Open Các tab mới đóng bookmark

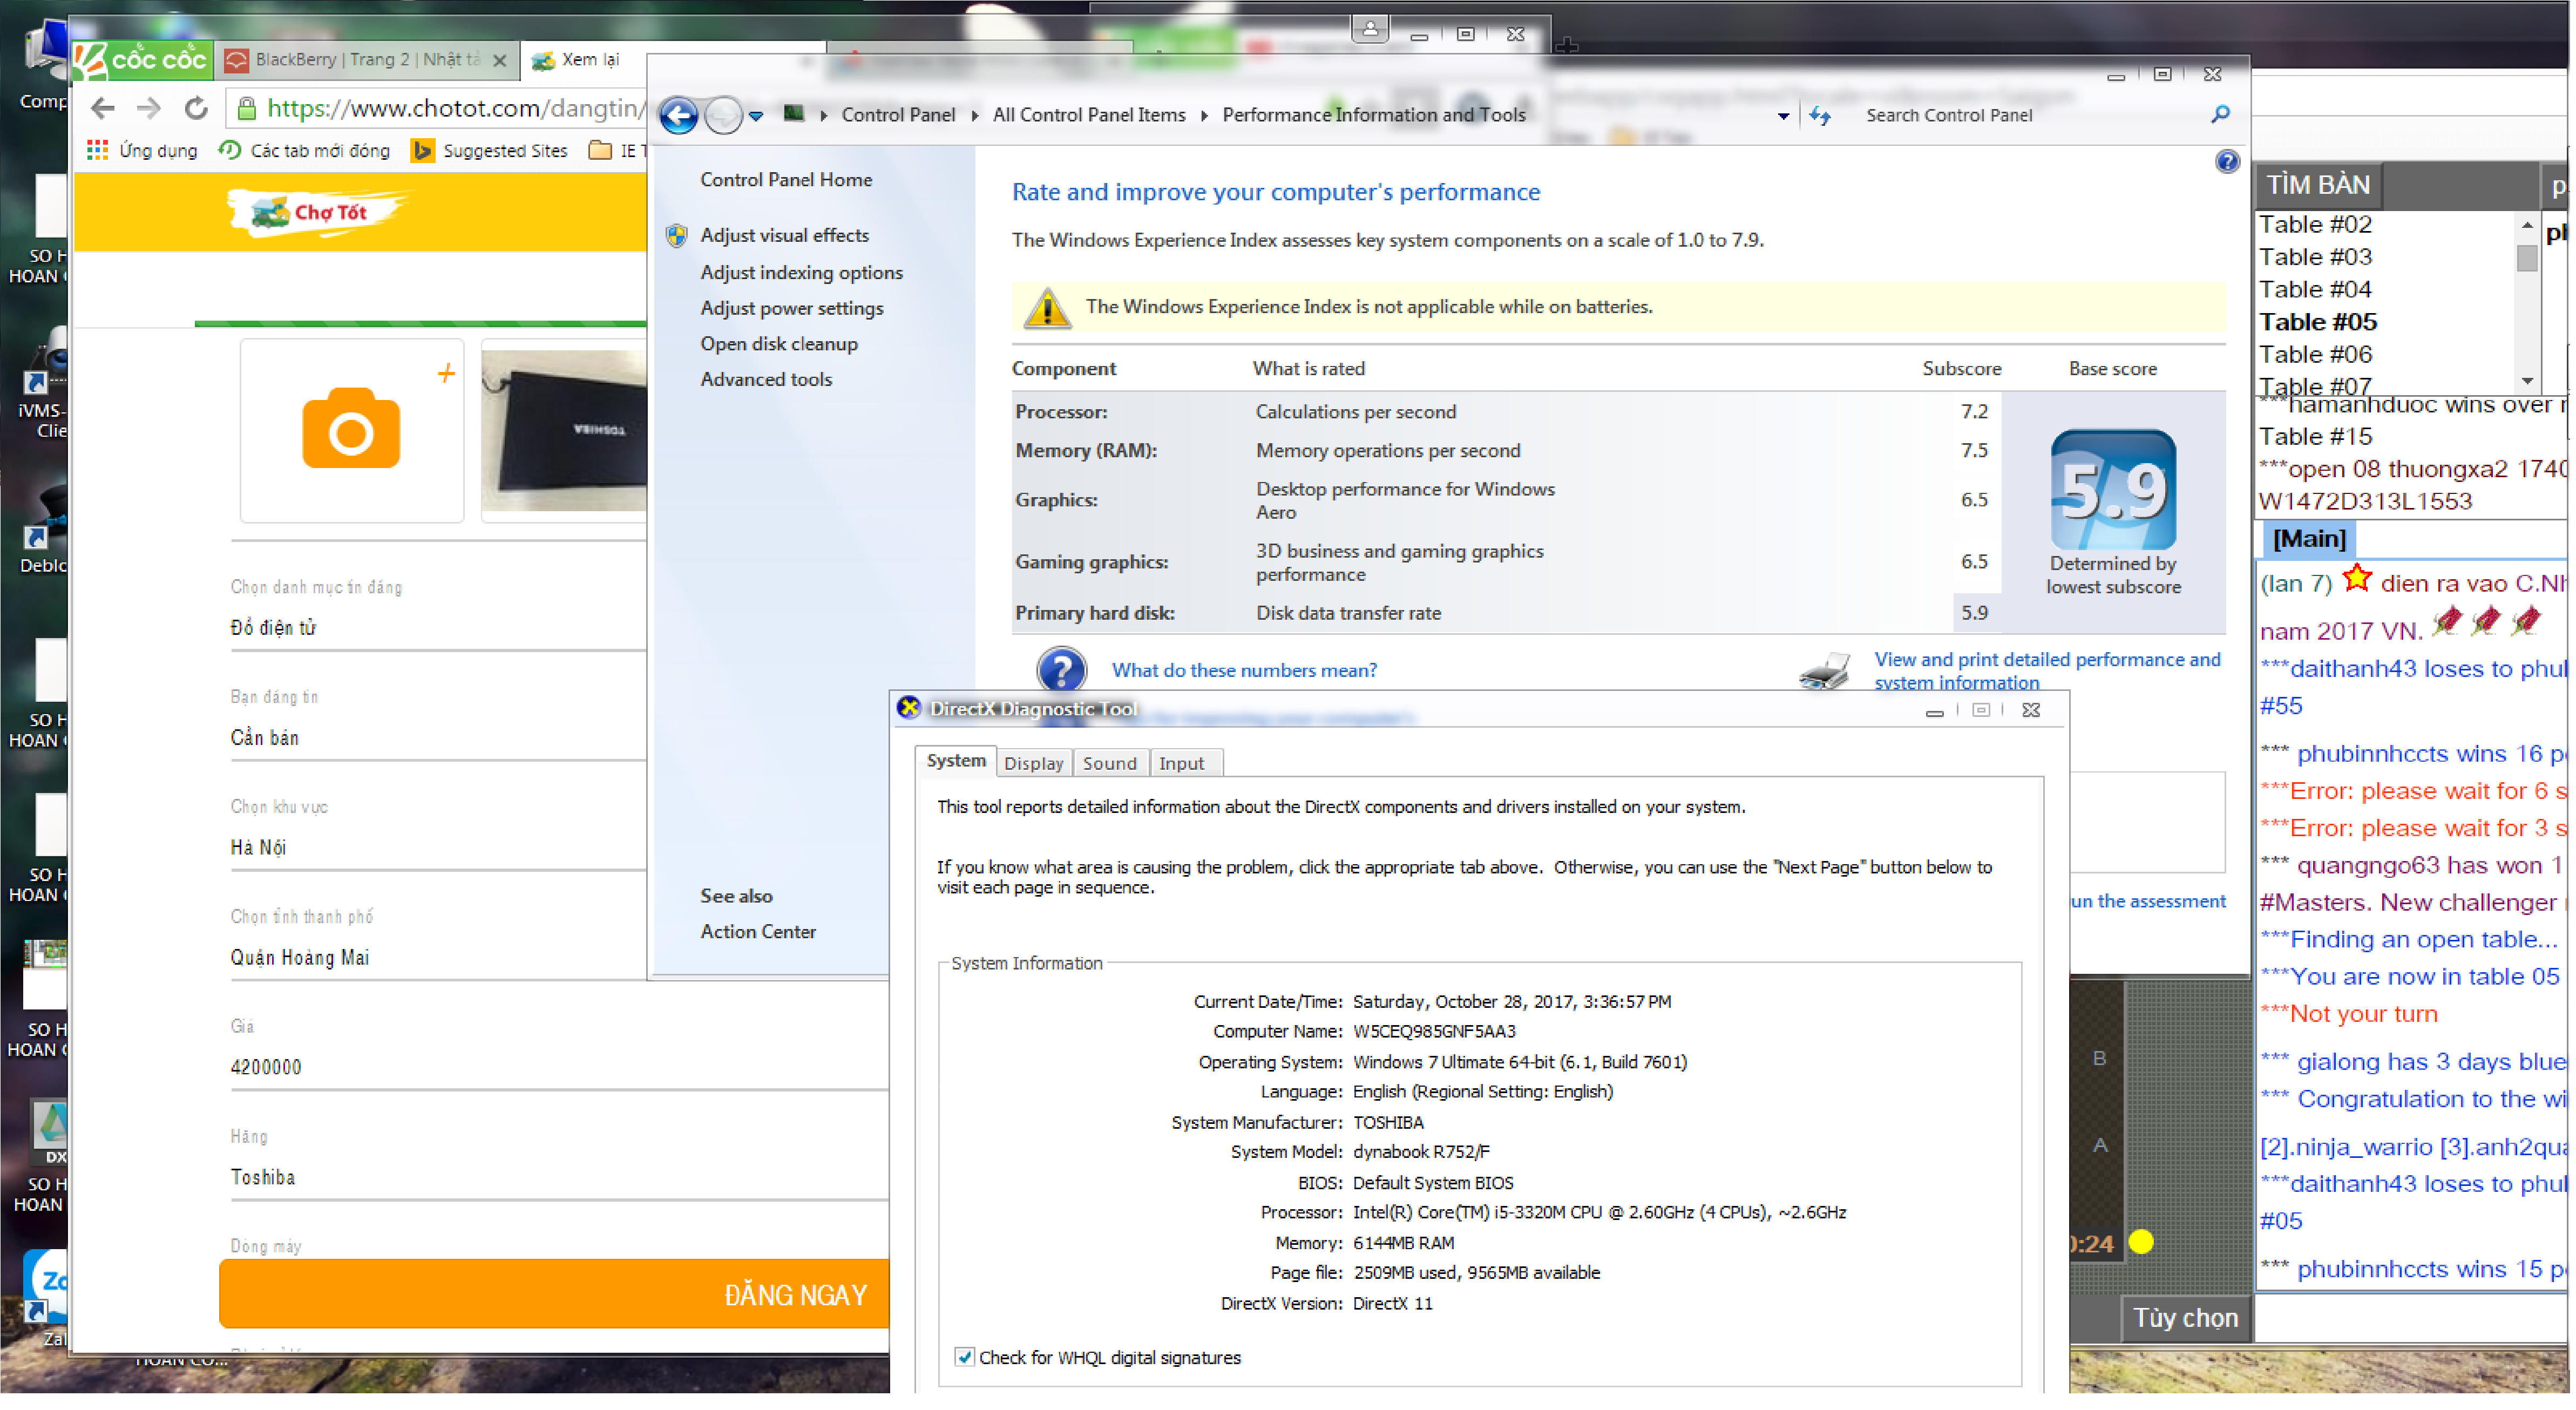point(305,150)
